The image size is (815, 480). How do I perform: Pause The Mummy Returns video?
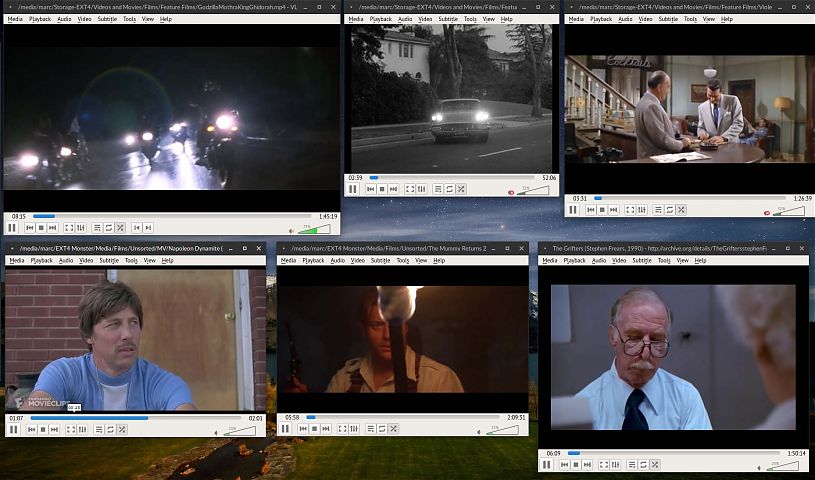click(285, 429)
